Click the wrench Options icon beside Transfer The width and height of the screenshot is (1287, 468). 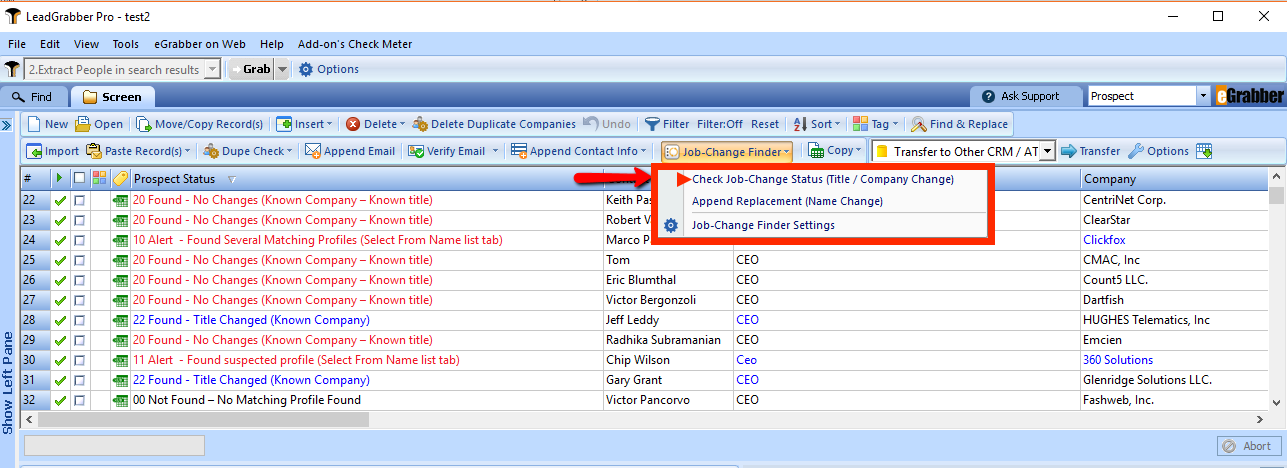[1135, 151]
